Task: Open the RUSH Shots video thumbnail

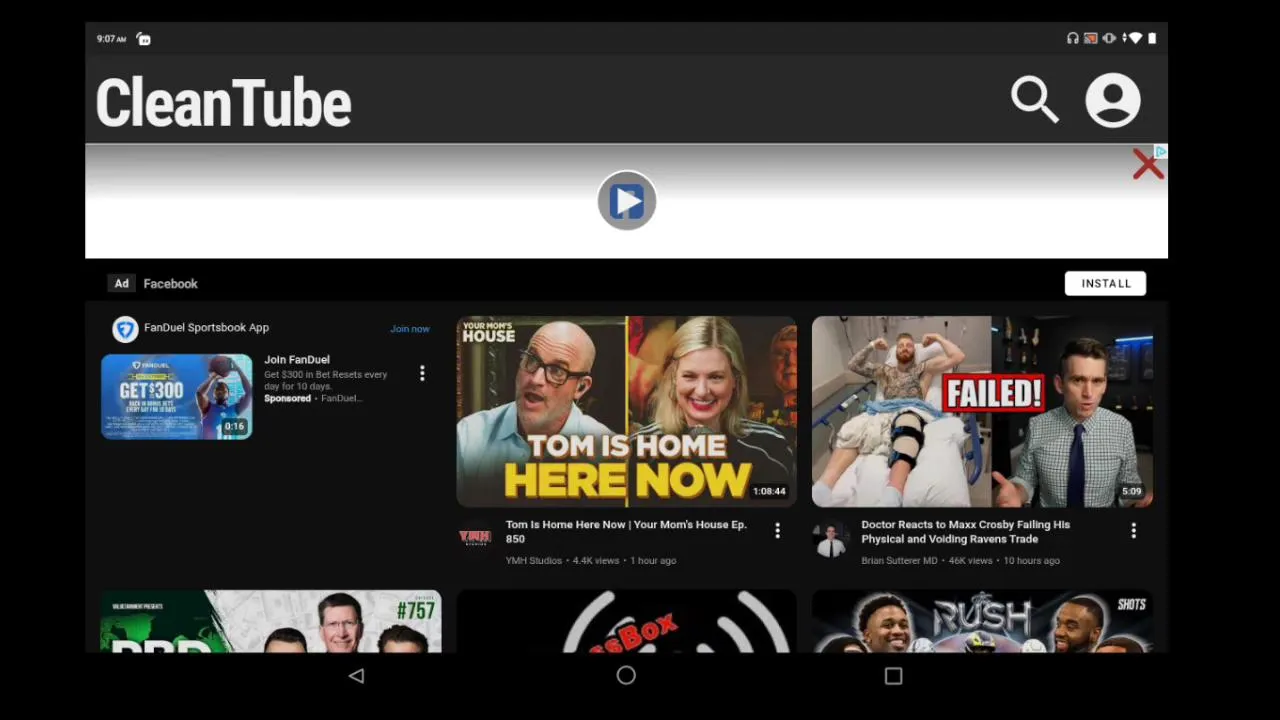Action: (x=982, y=621)
